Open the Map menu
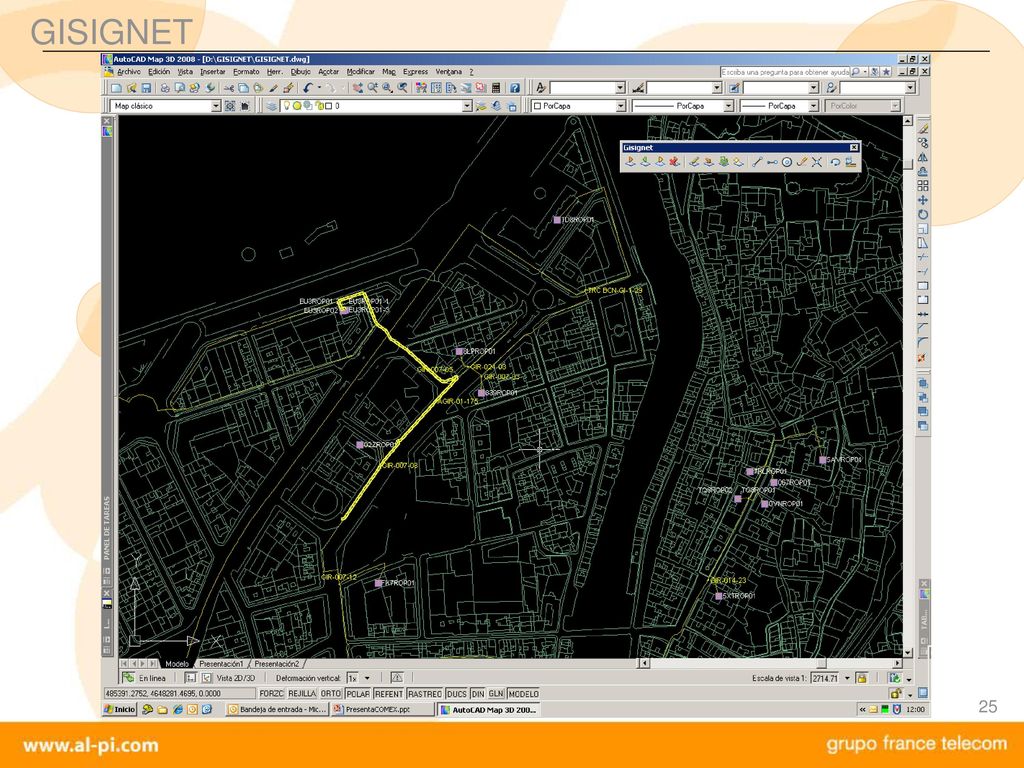The height and width of the screenshot is (768, 1024). [x=389, y=72]
